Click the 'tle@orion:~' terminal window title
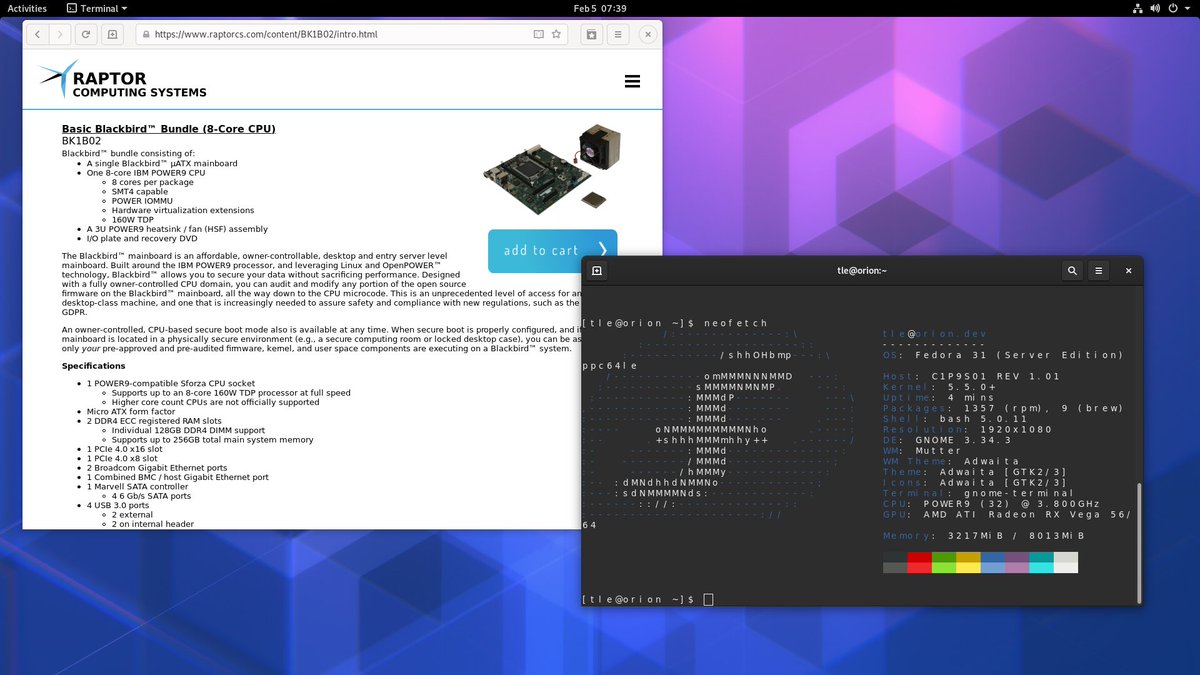 tap(862, 270)
